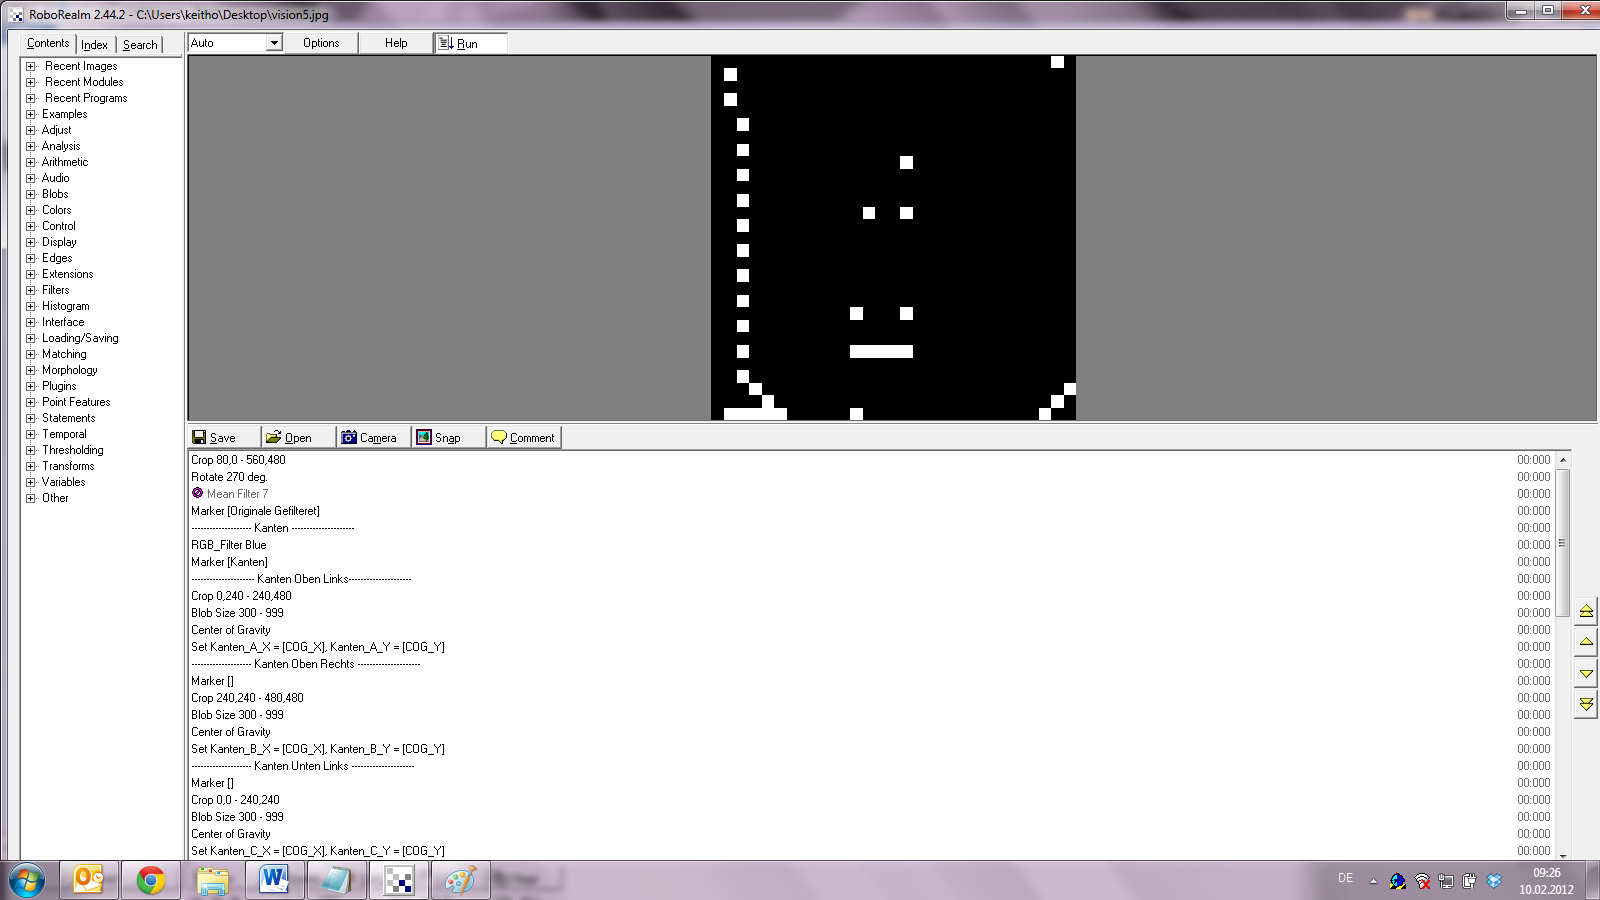Move selected module to top of pipeline
Screen dimensions: 1600x900
[1586, 611]
